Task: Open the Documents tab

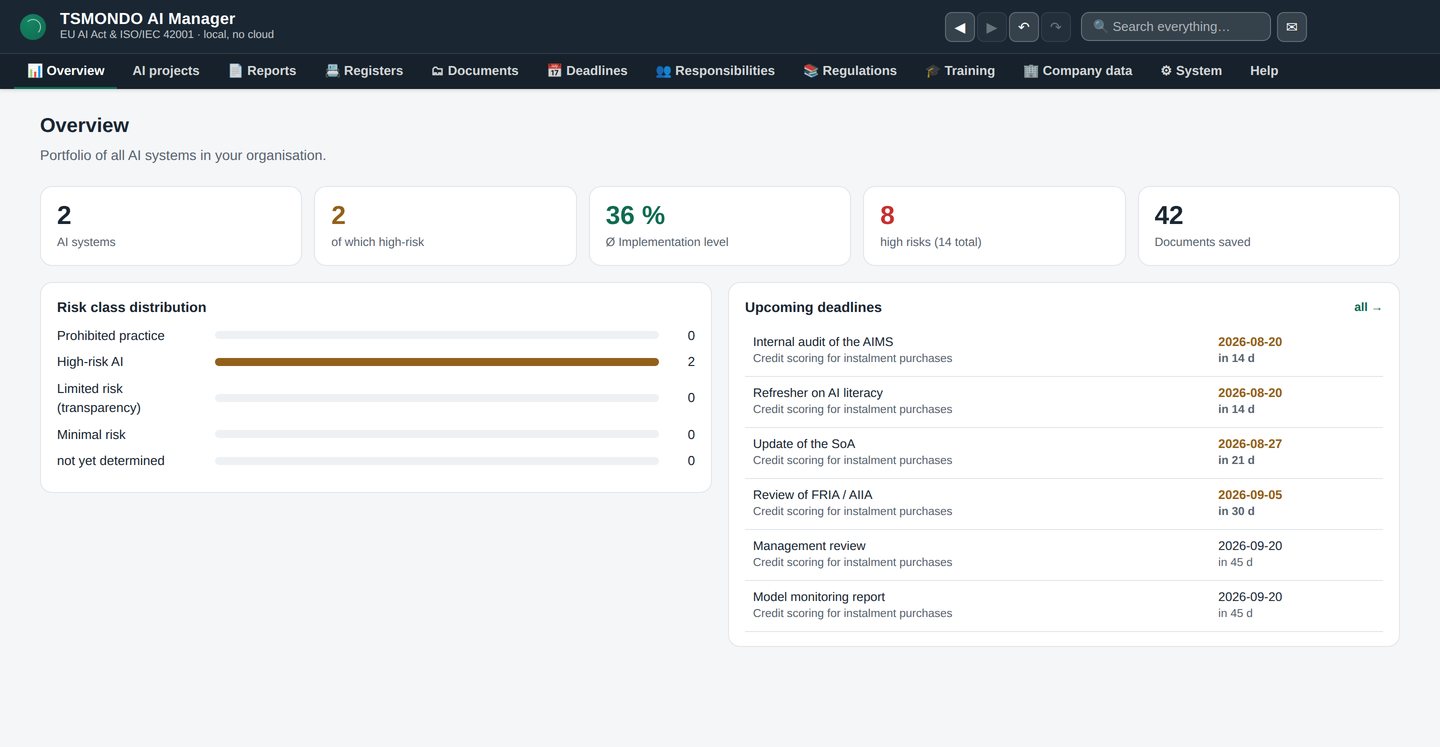Action: tap(475, 71)
